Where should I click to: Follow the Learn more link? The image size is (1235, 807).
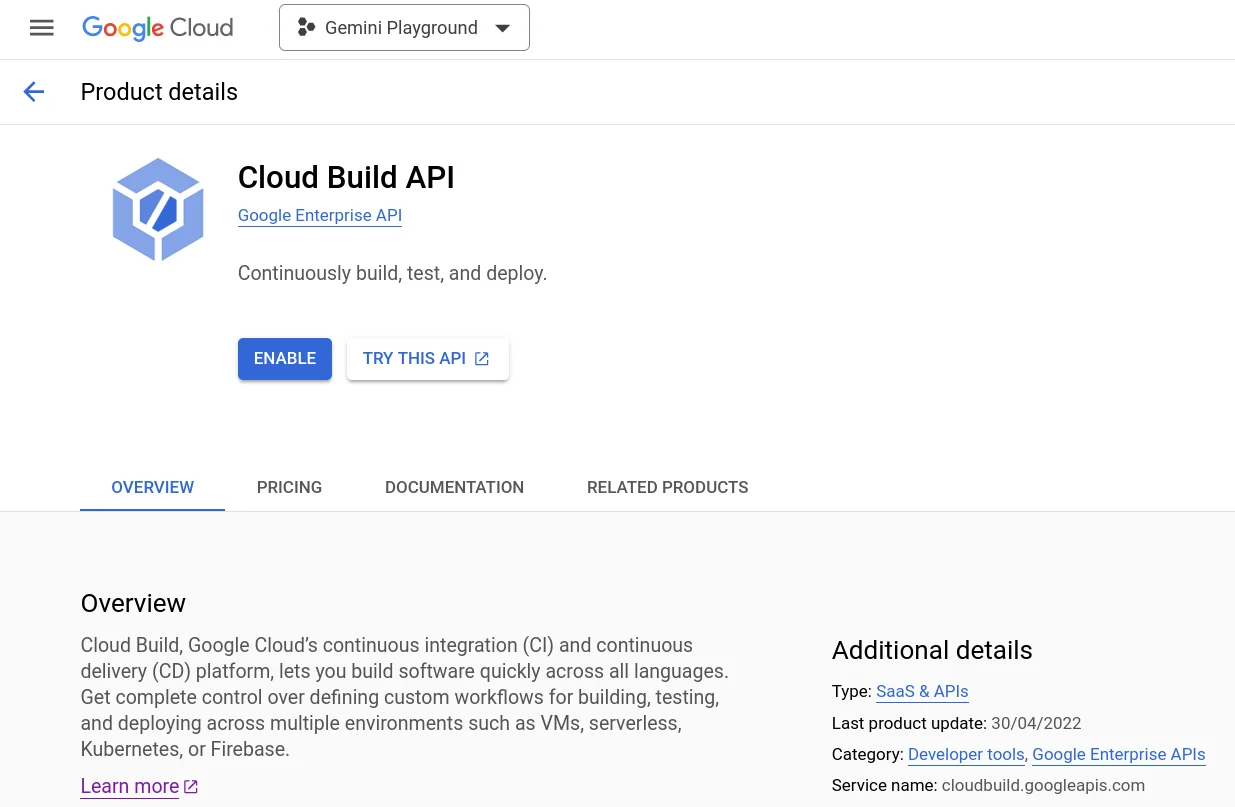pyautogui.click(x=130, y=786)
